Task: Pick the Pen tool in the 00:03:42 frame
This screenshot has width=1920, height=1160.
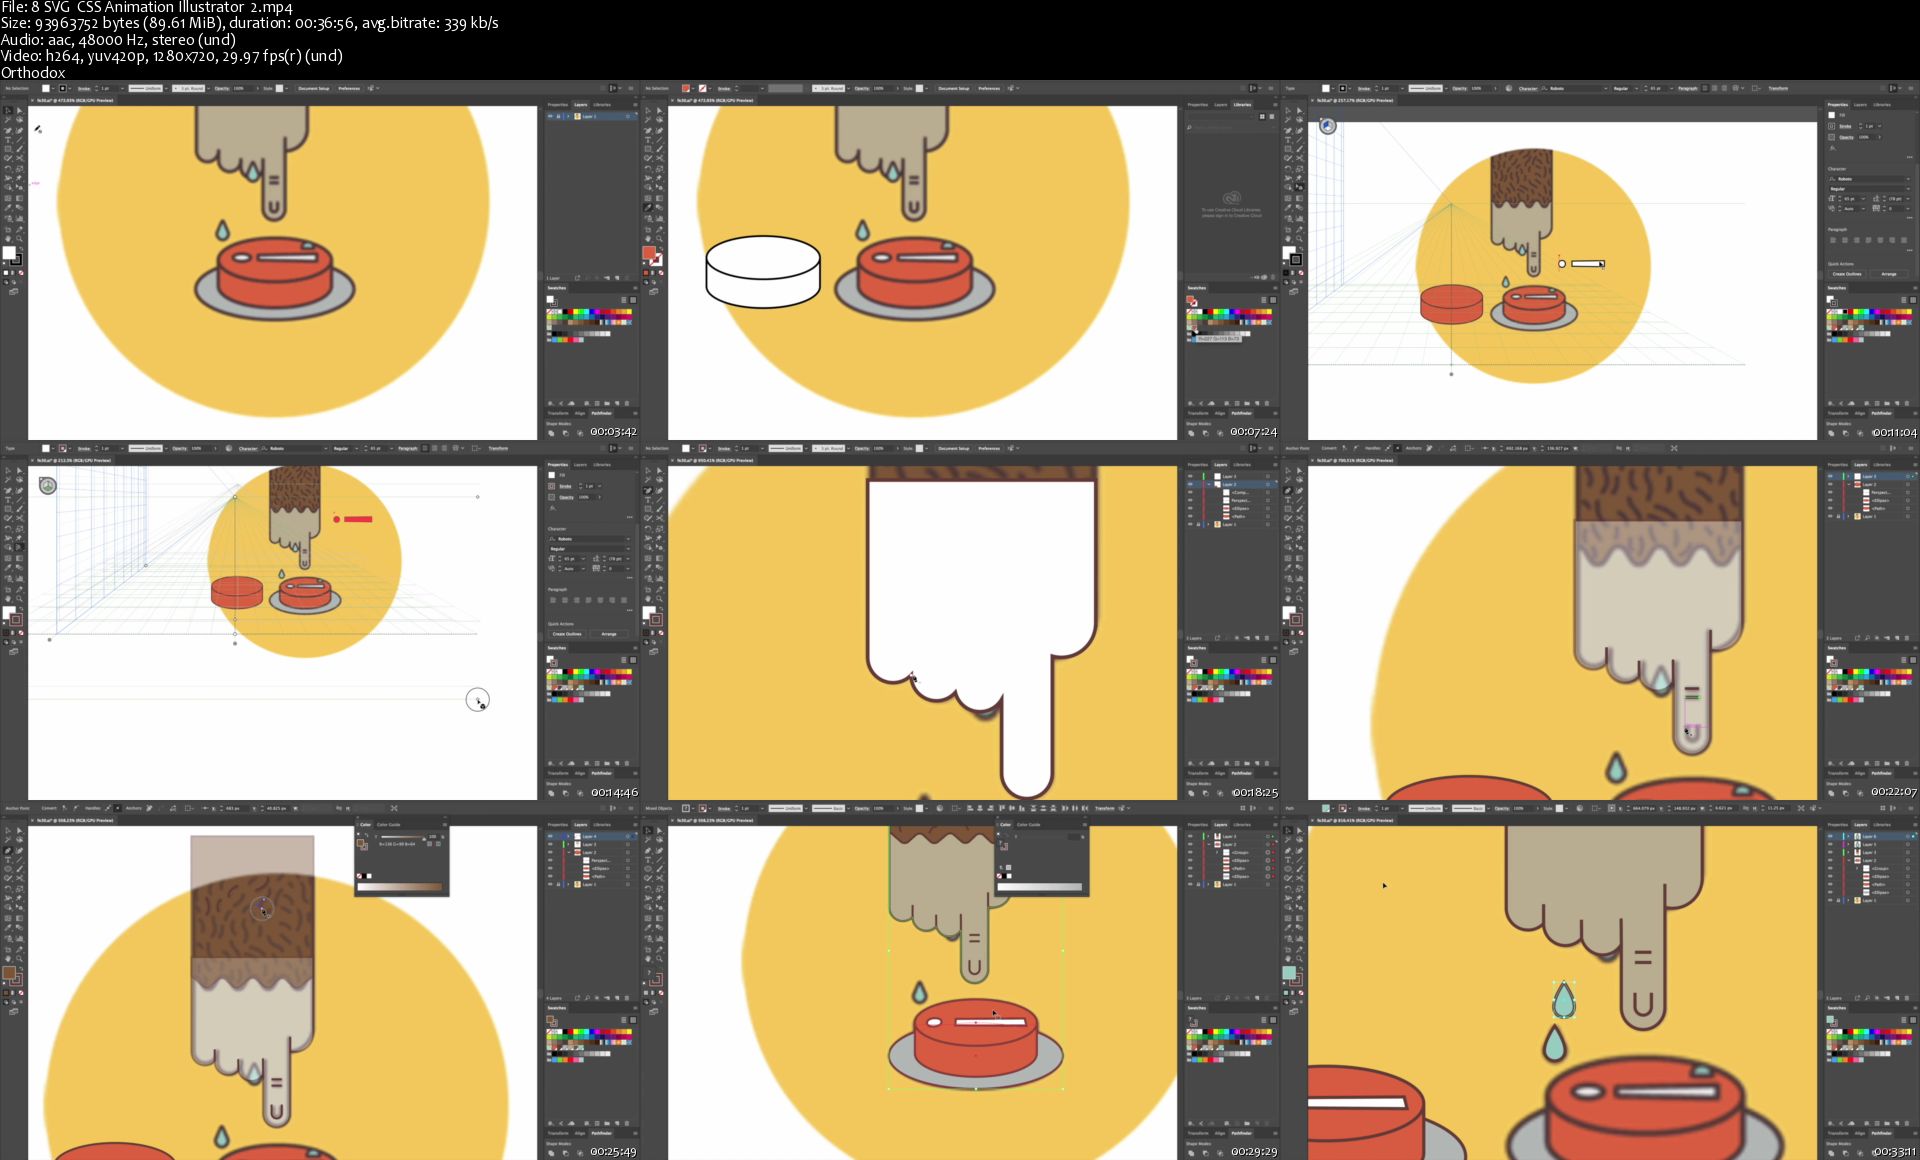Action: (x=8, y=131)
